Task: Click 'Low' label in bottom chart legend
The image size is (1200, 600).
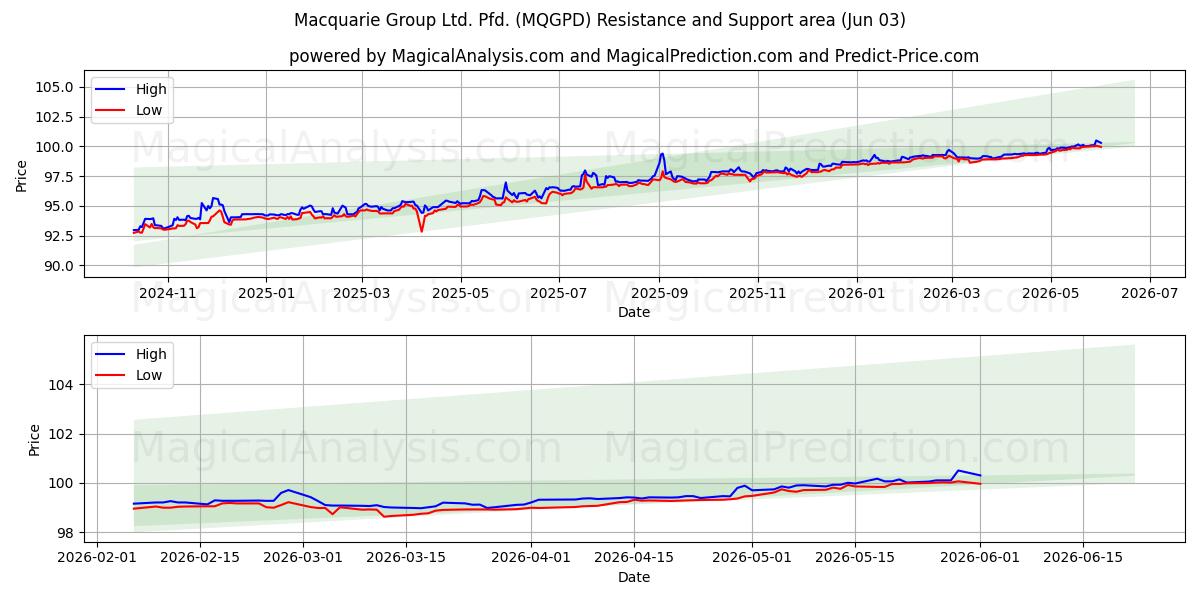Action: tap(149, 375)
